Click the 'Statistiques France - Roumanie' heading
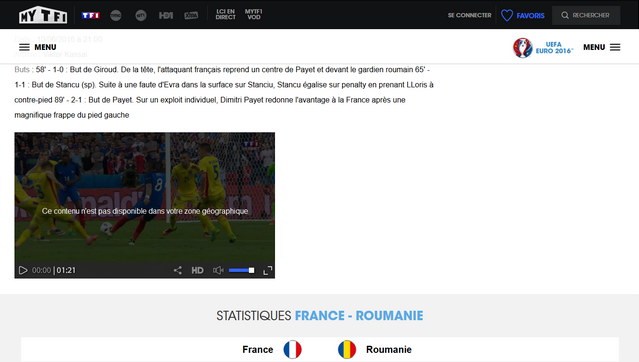639x362 pixels. point(320,316)
